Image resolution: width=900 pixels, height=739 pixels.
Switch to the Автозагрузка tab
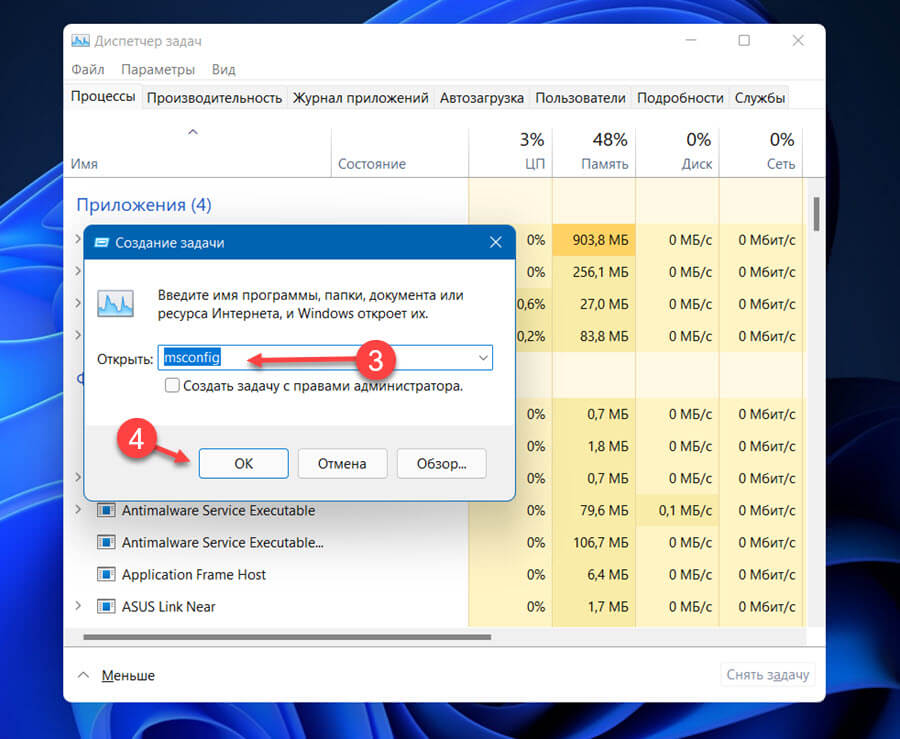tap(482, 98)
